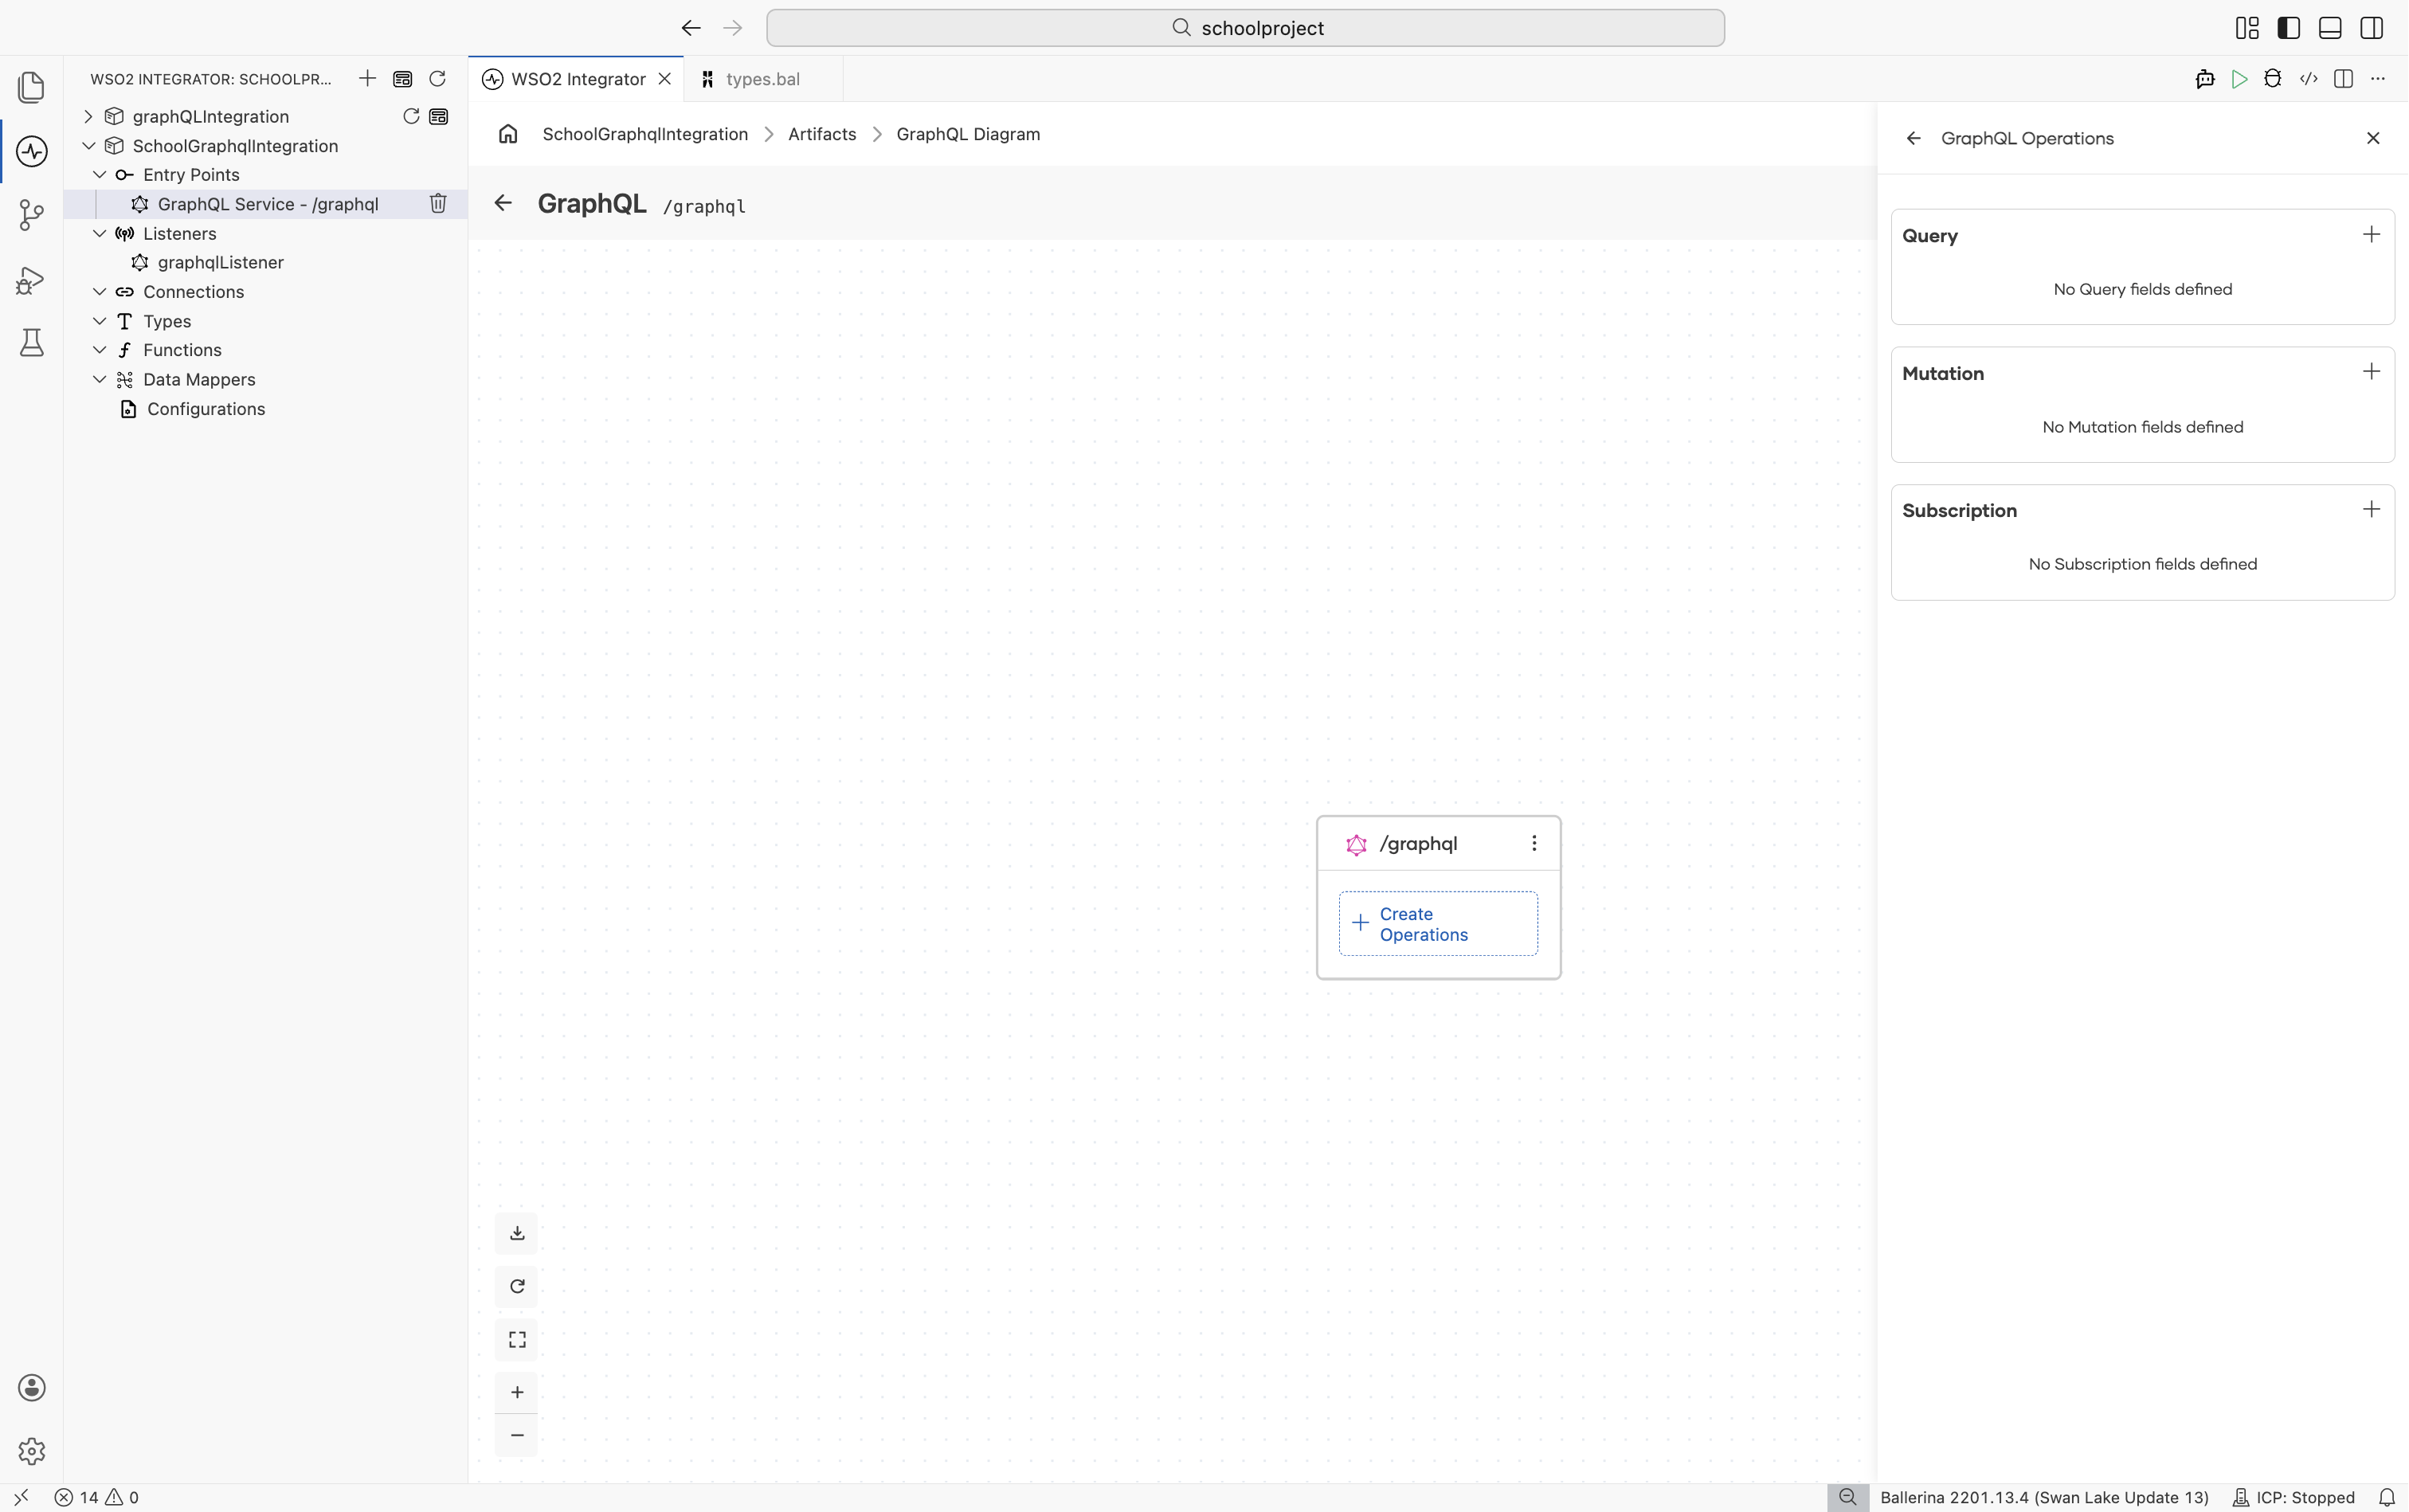2409x1512 pixels.
Task: Refresh the GraphQL diagram
Action: (517, 1286)
